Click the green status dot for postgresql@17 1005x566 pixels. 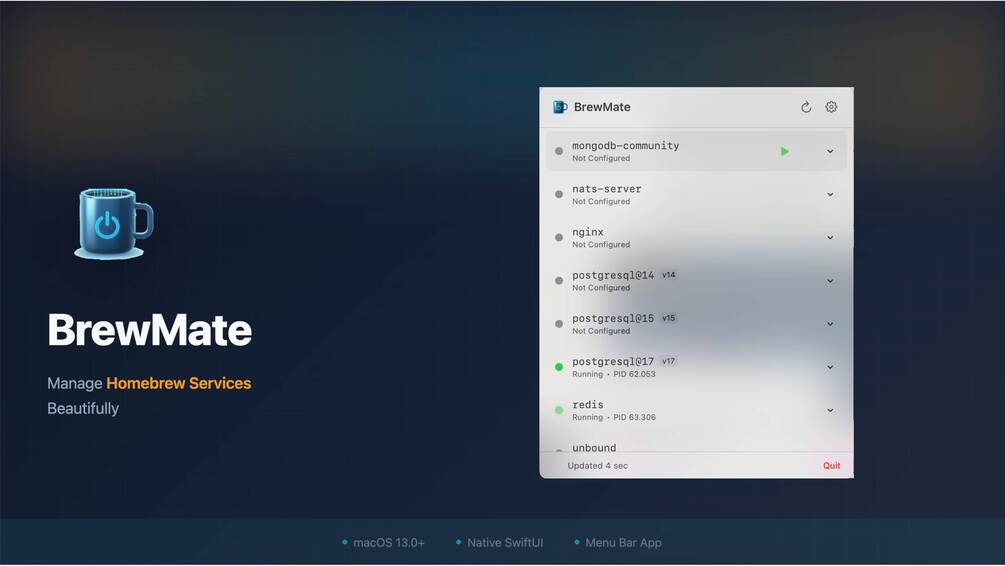coord(559,367)
